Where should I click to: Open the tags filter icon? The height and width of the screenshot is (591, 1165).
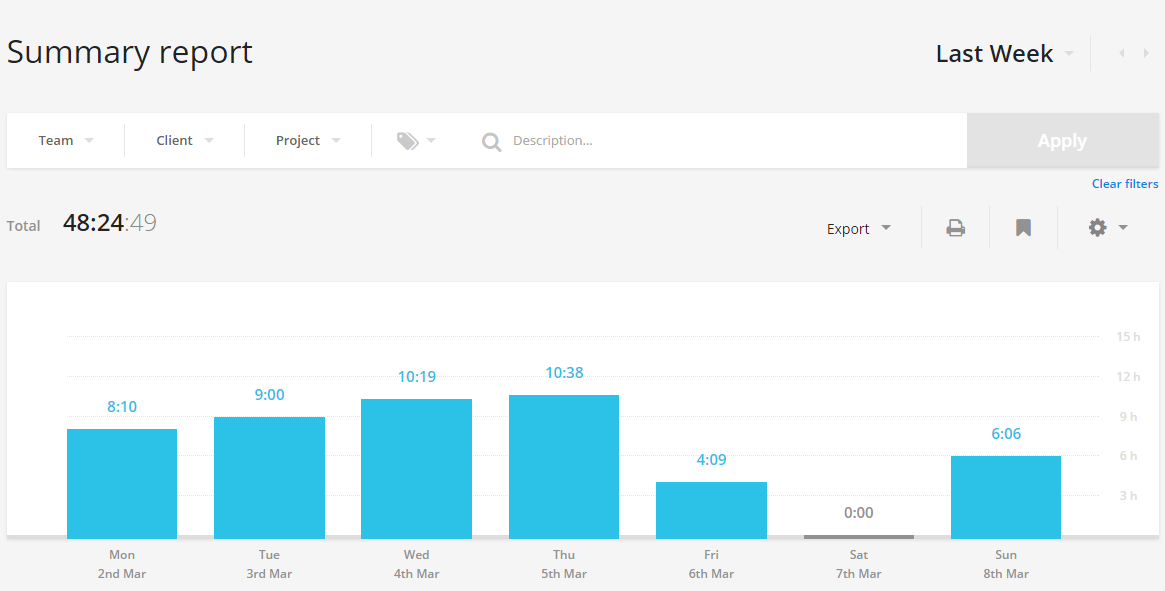pyautogui.click(x=408, y=141)
